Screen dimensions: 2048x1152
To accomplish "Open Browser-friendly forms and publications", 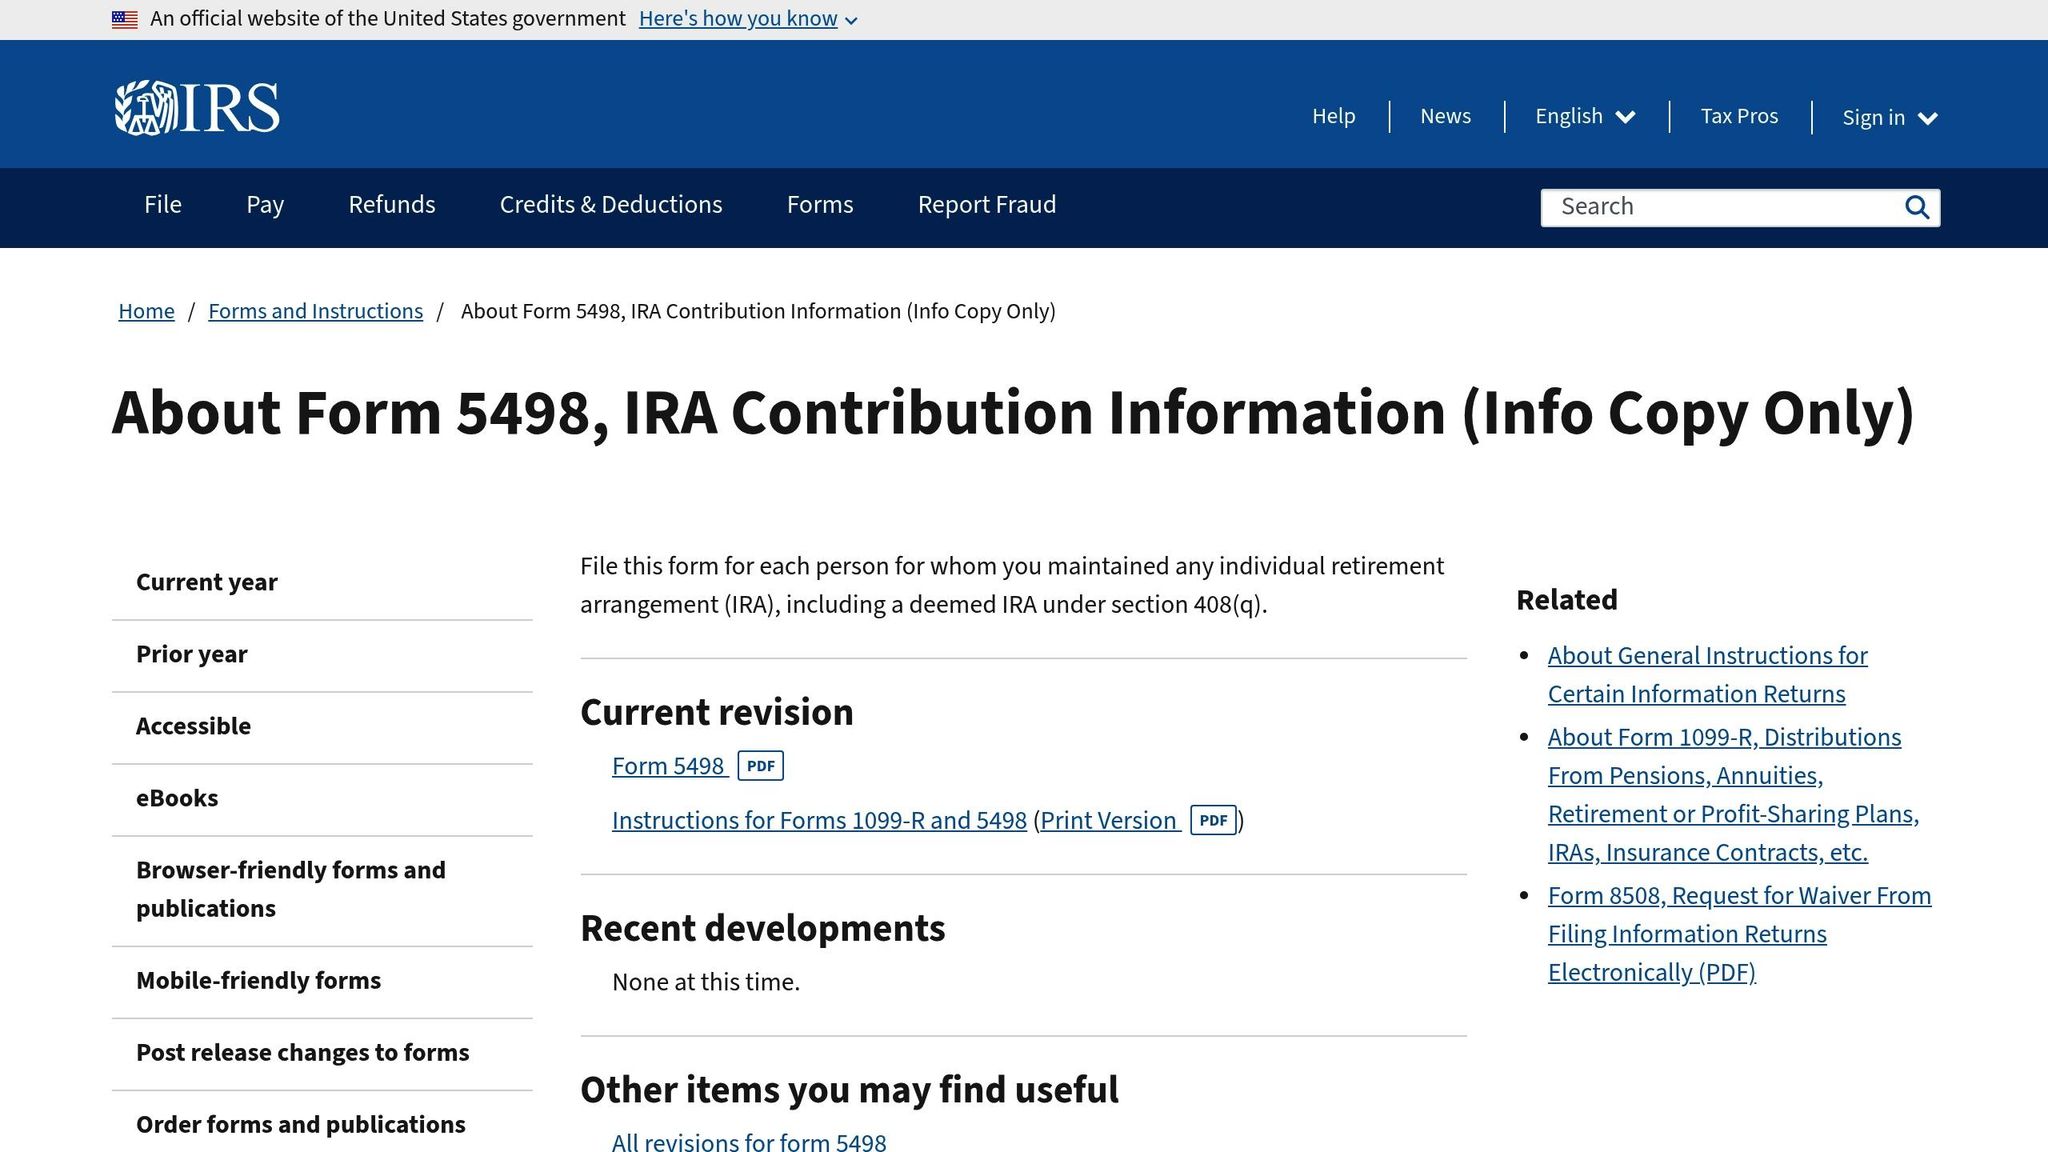I will click(290, 889).
